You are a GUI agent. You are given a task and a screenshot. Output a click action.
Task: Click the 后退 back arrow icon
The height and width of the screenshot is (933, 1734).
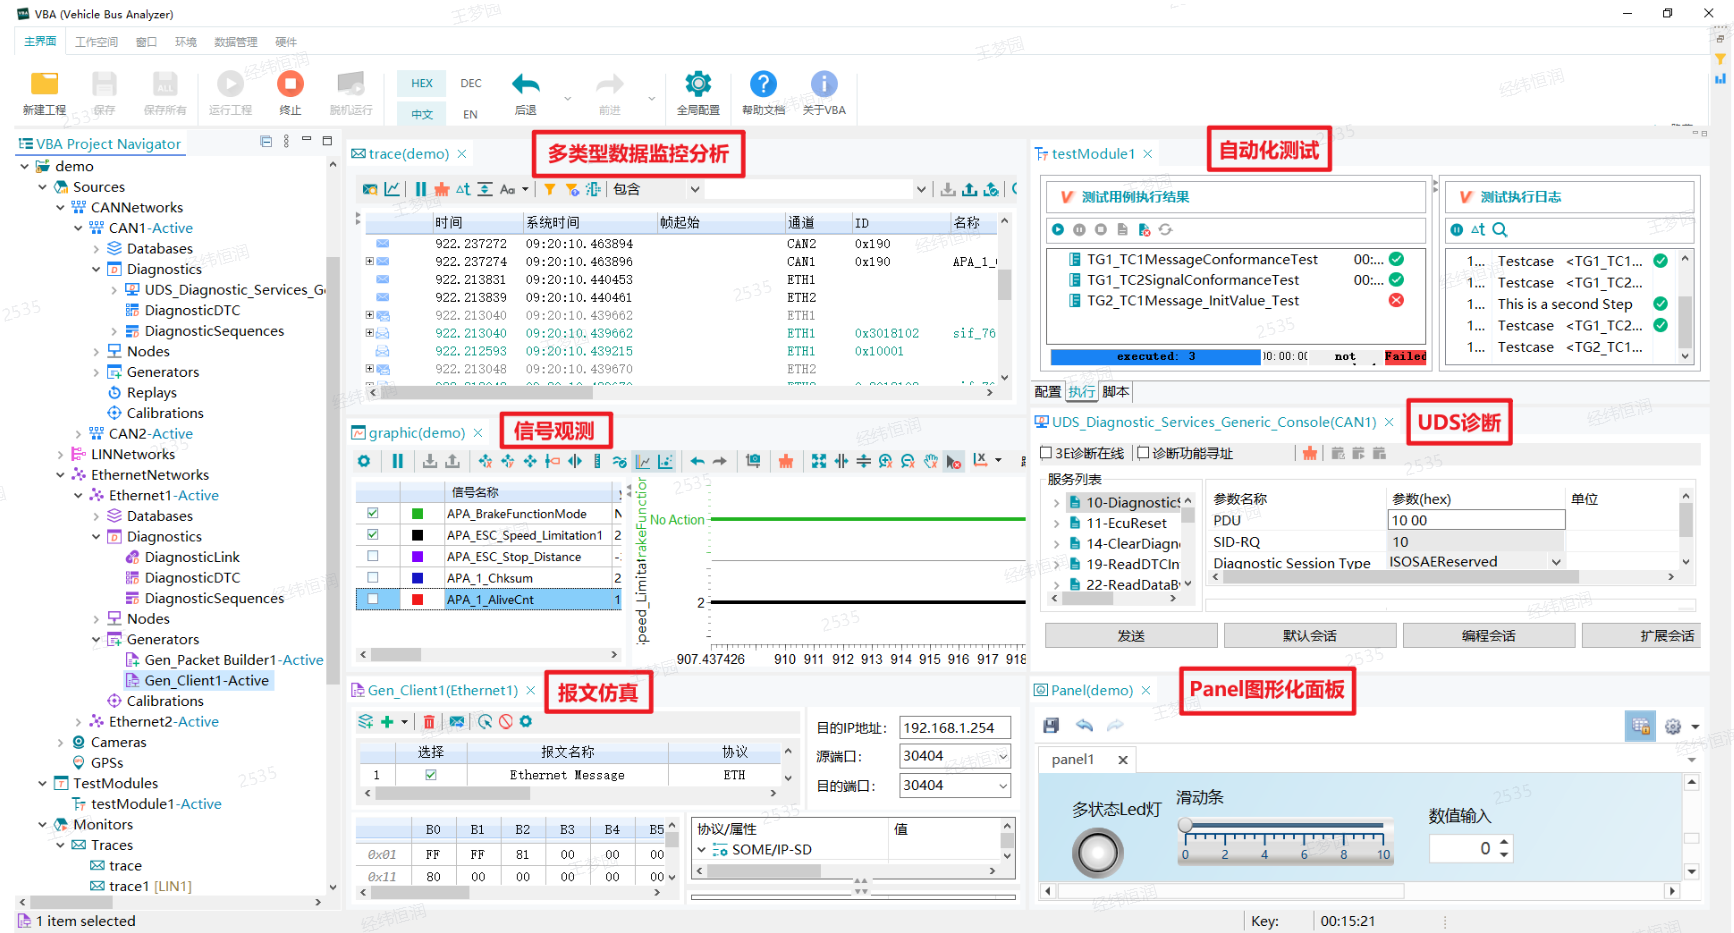click(x=525, y=84)
